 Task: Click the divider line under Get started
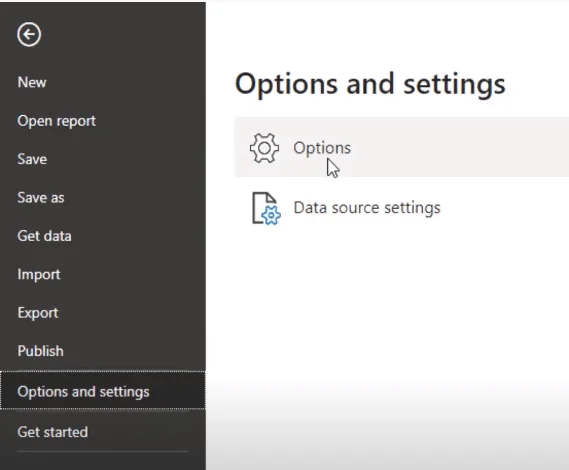(x=103, y=451)
